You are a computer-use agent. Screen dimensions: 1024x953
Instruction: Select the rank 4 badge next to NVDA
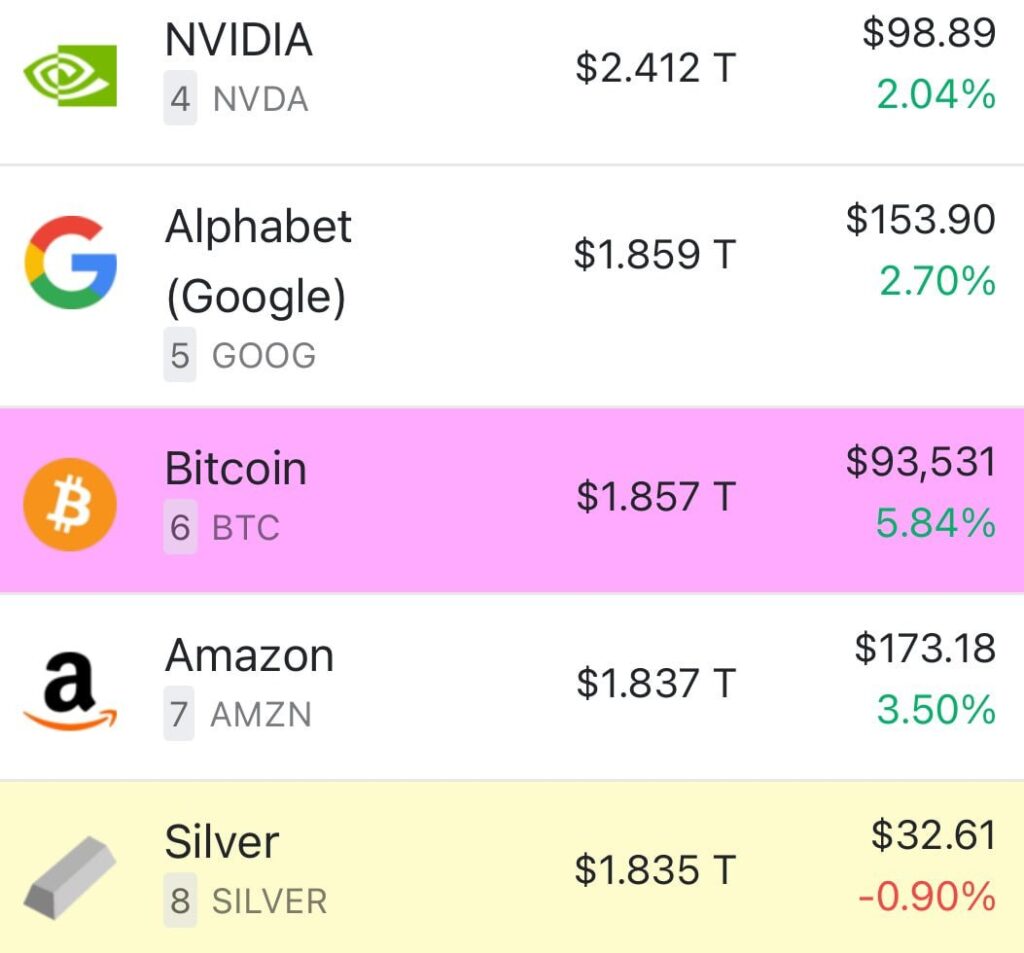pos(180,99)
